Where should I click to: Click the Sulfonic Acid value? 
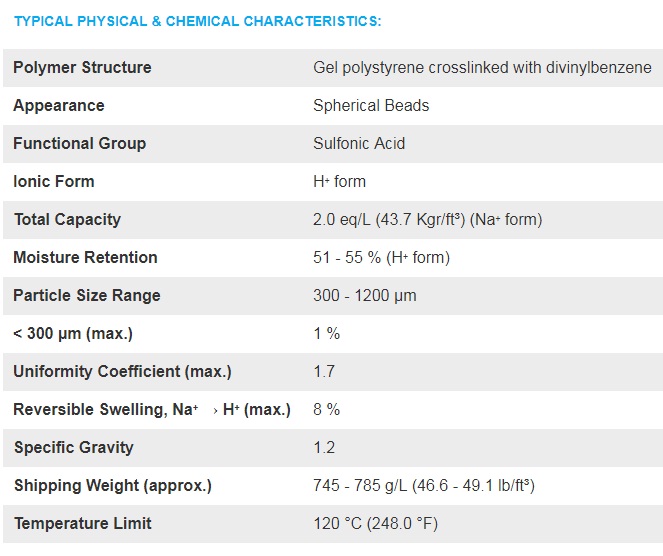[x=359, y=144]
